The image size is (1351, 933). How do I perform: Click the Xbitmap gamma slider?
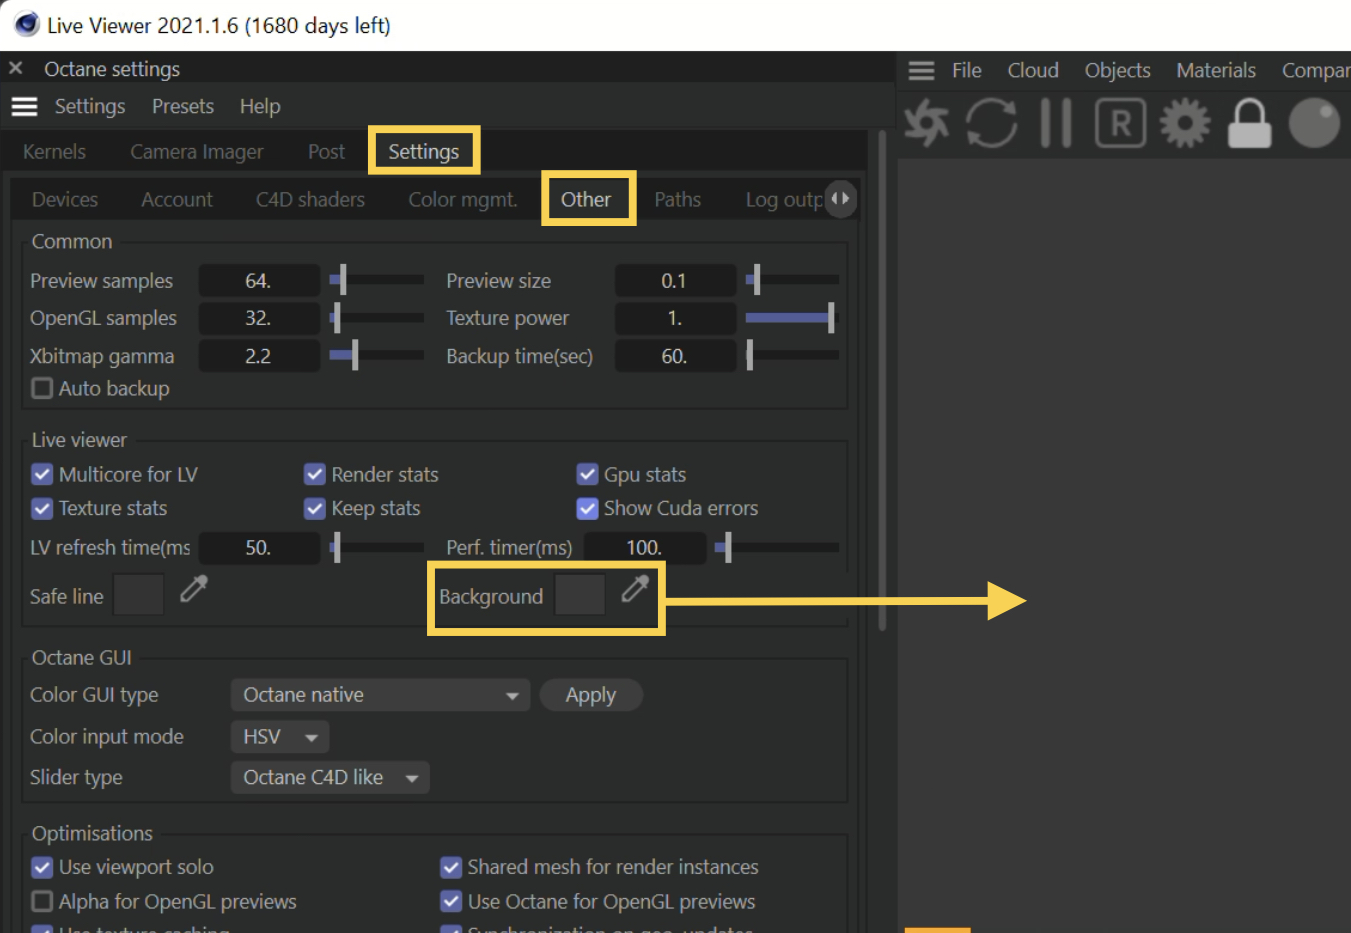(377, 355)
